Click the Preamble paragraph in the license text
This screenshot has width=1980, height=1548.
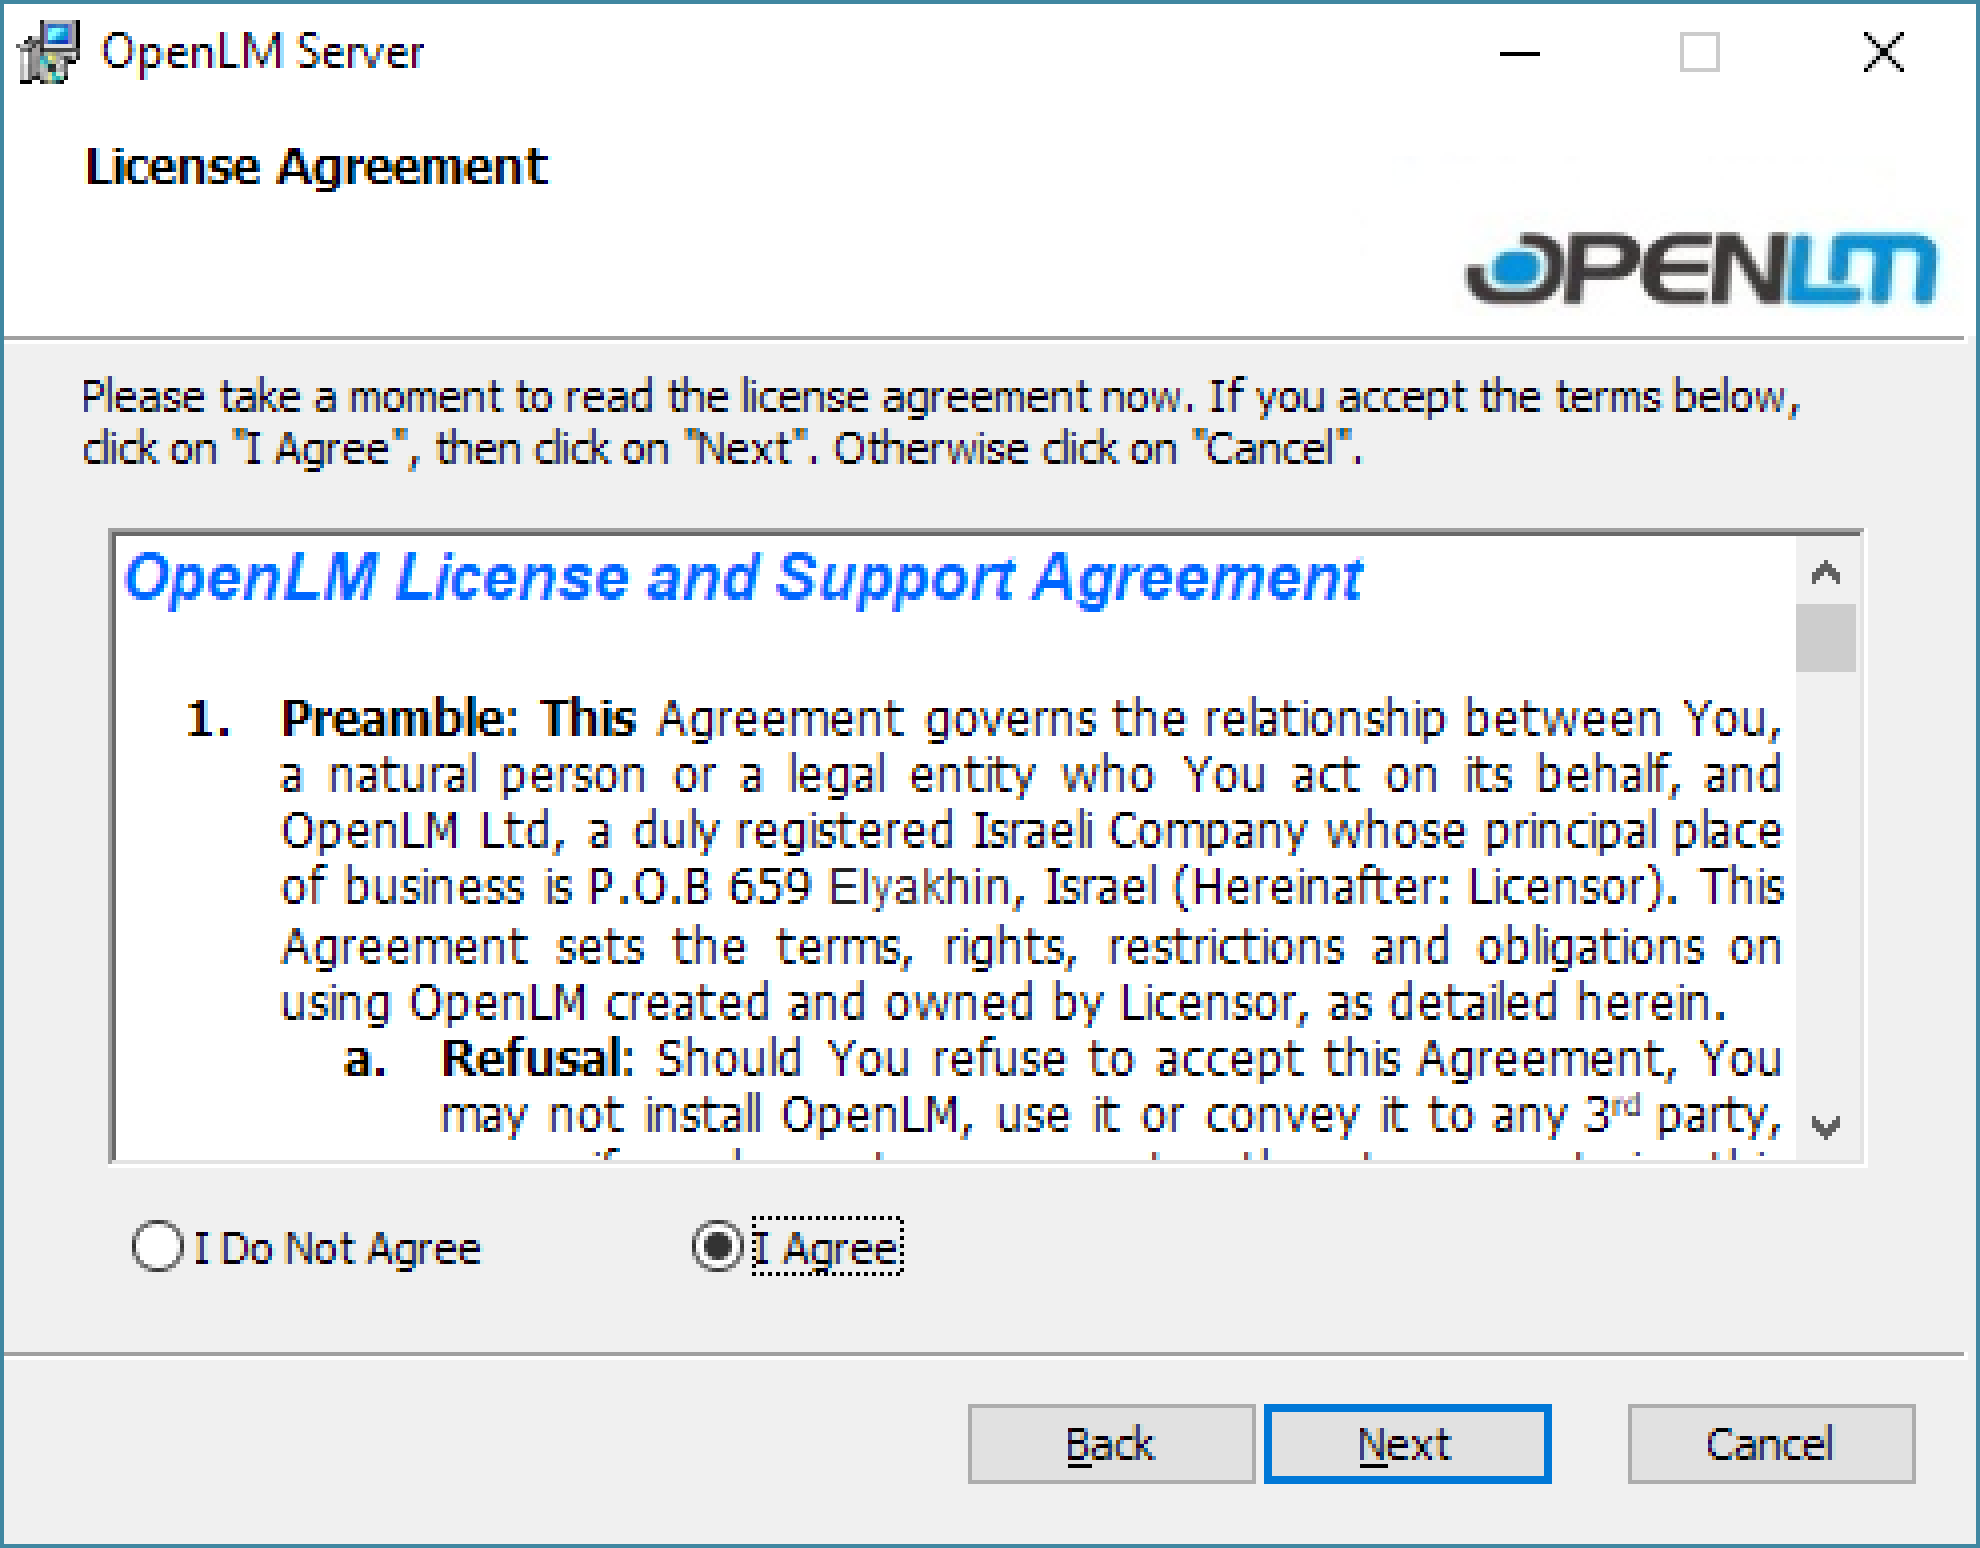click(1030, 860)
